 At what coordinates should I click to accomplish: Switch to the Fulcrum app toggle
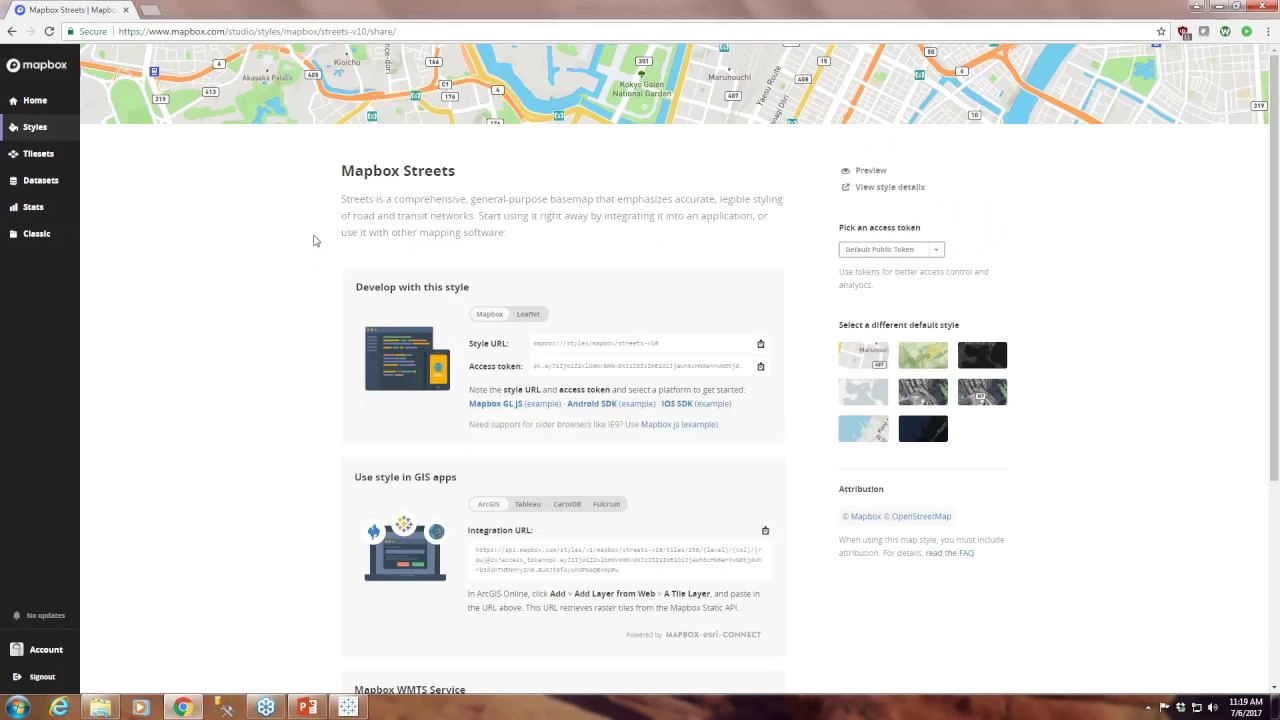pyautogui.click(x=606, y=504)
